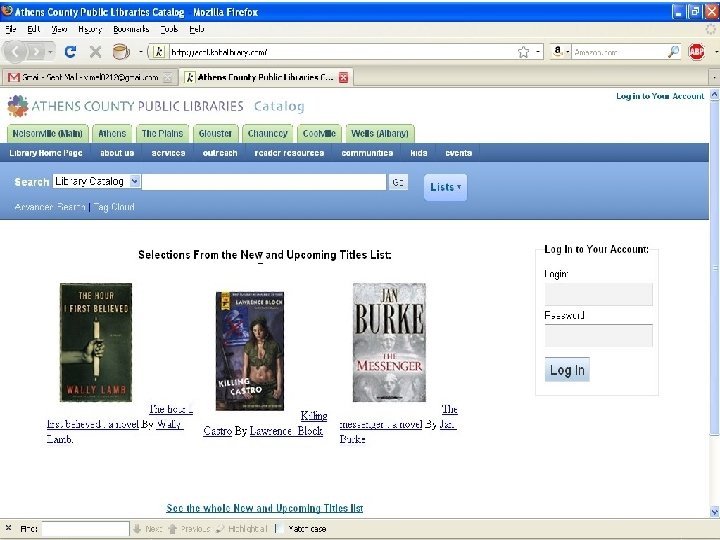Click the coffee cup toolbar icon
The width and height of the screenshot is (720, 540).
(x=121, y=51)
